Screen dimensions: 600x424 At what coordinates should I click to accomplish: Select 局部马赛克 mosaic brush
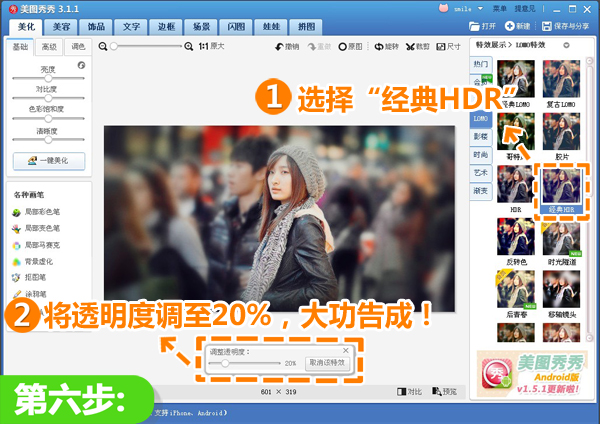click(x=36, y=245)
